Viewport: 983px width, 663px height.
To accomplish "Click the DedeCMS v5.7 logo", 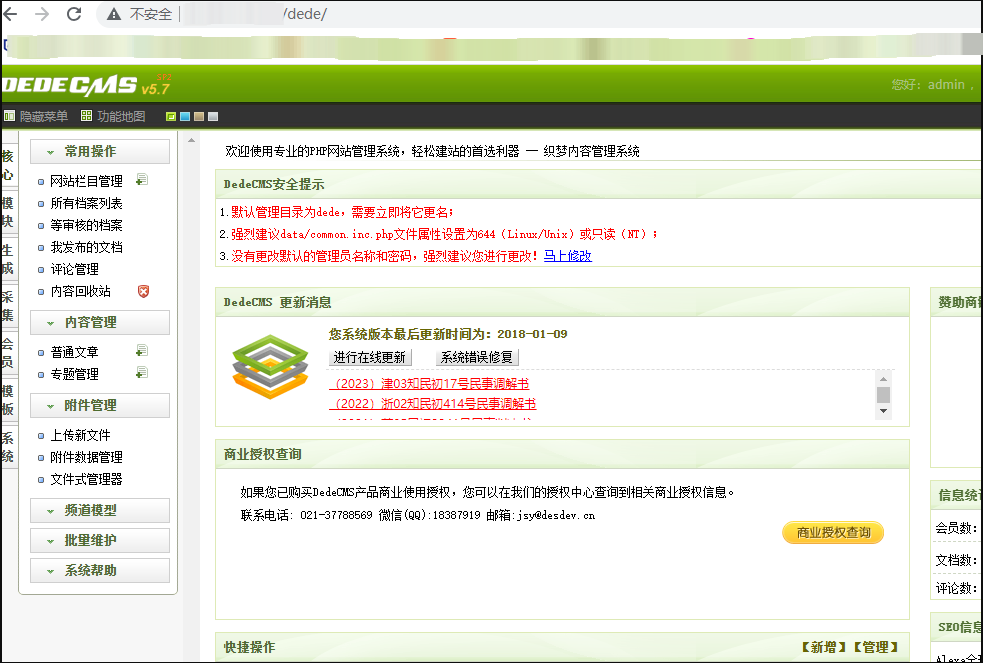I will click(x=87, y=85).
